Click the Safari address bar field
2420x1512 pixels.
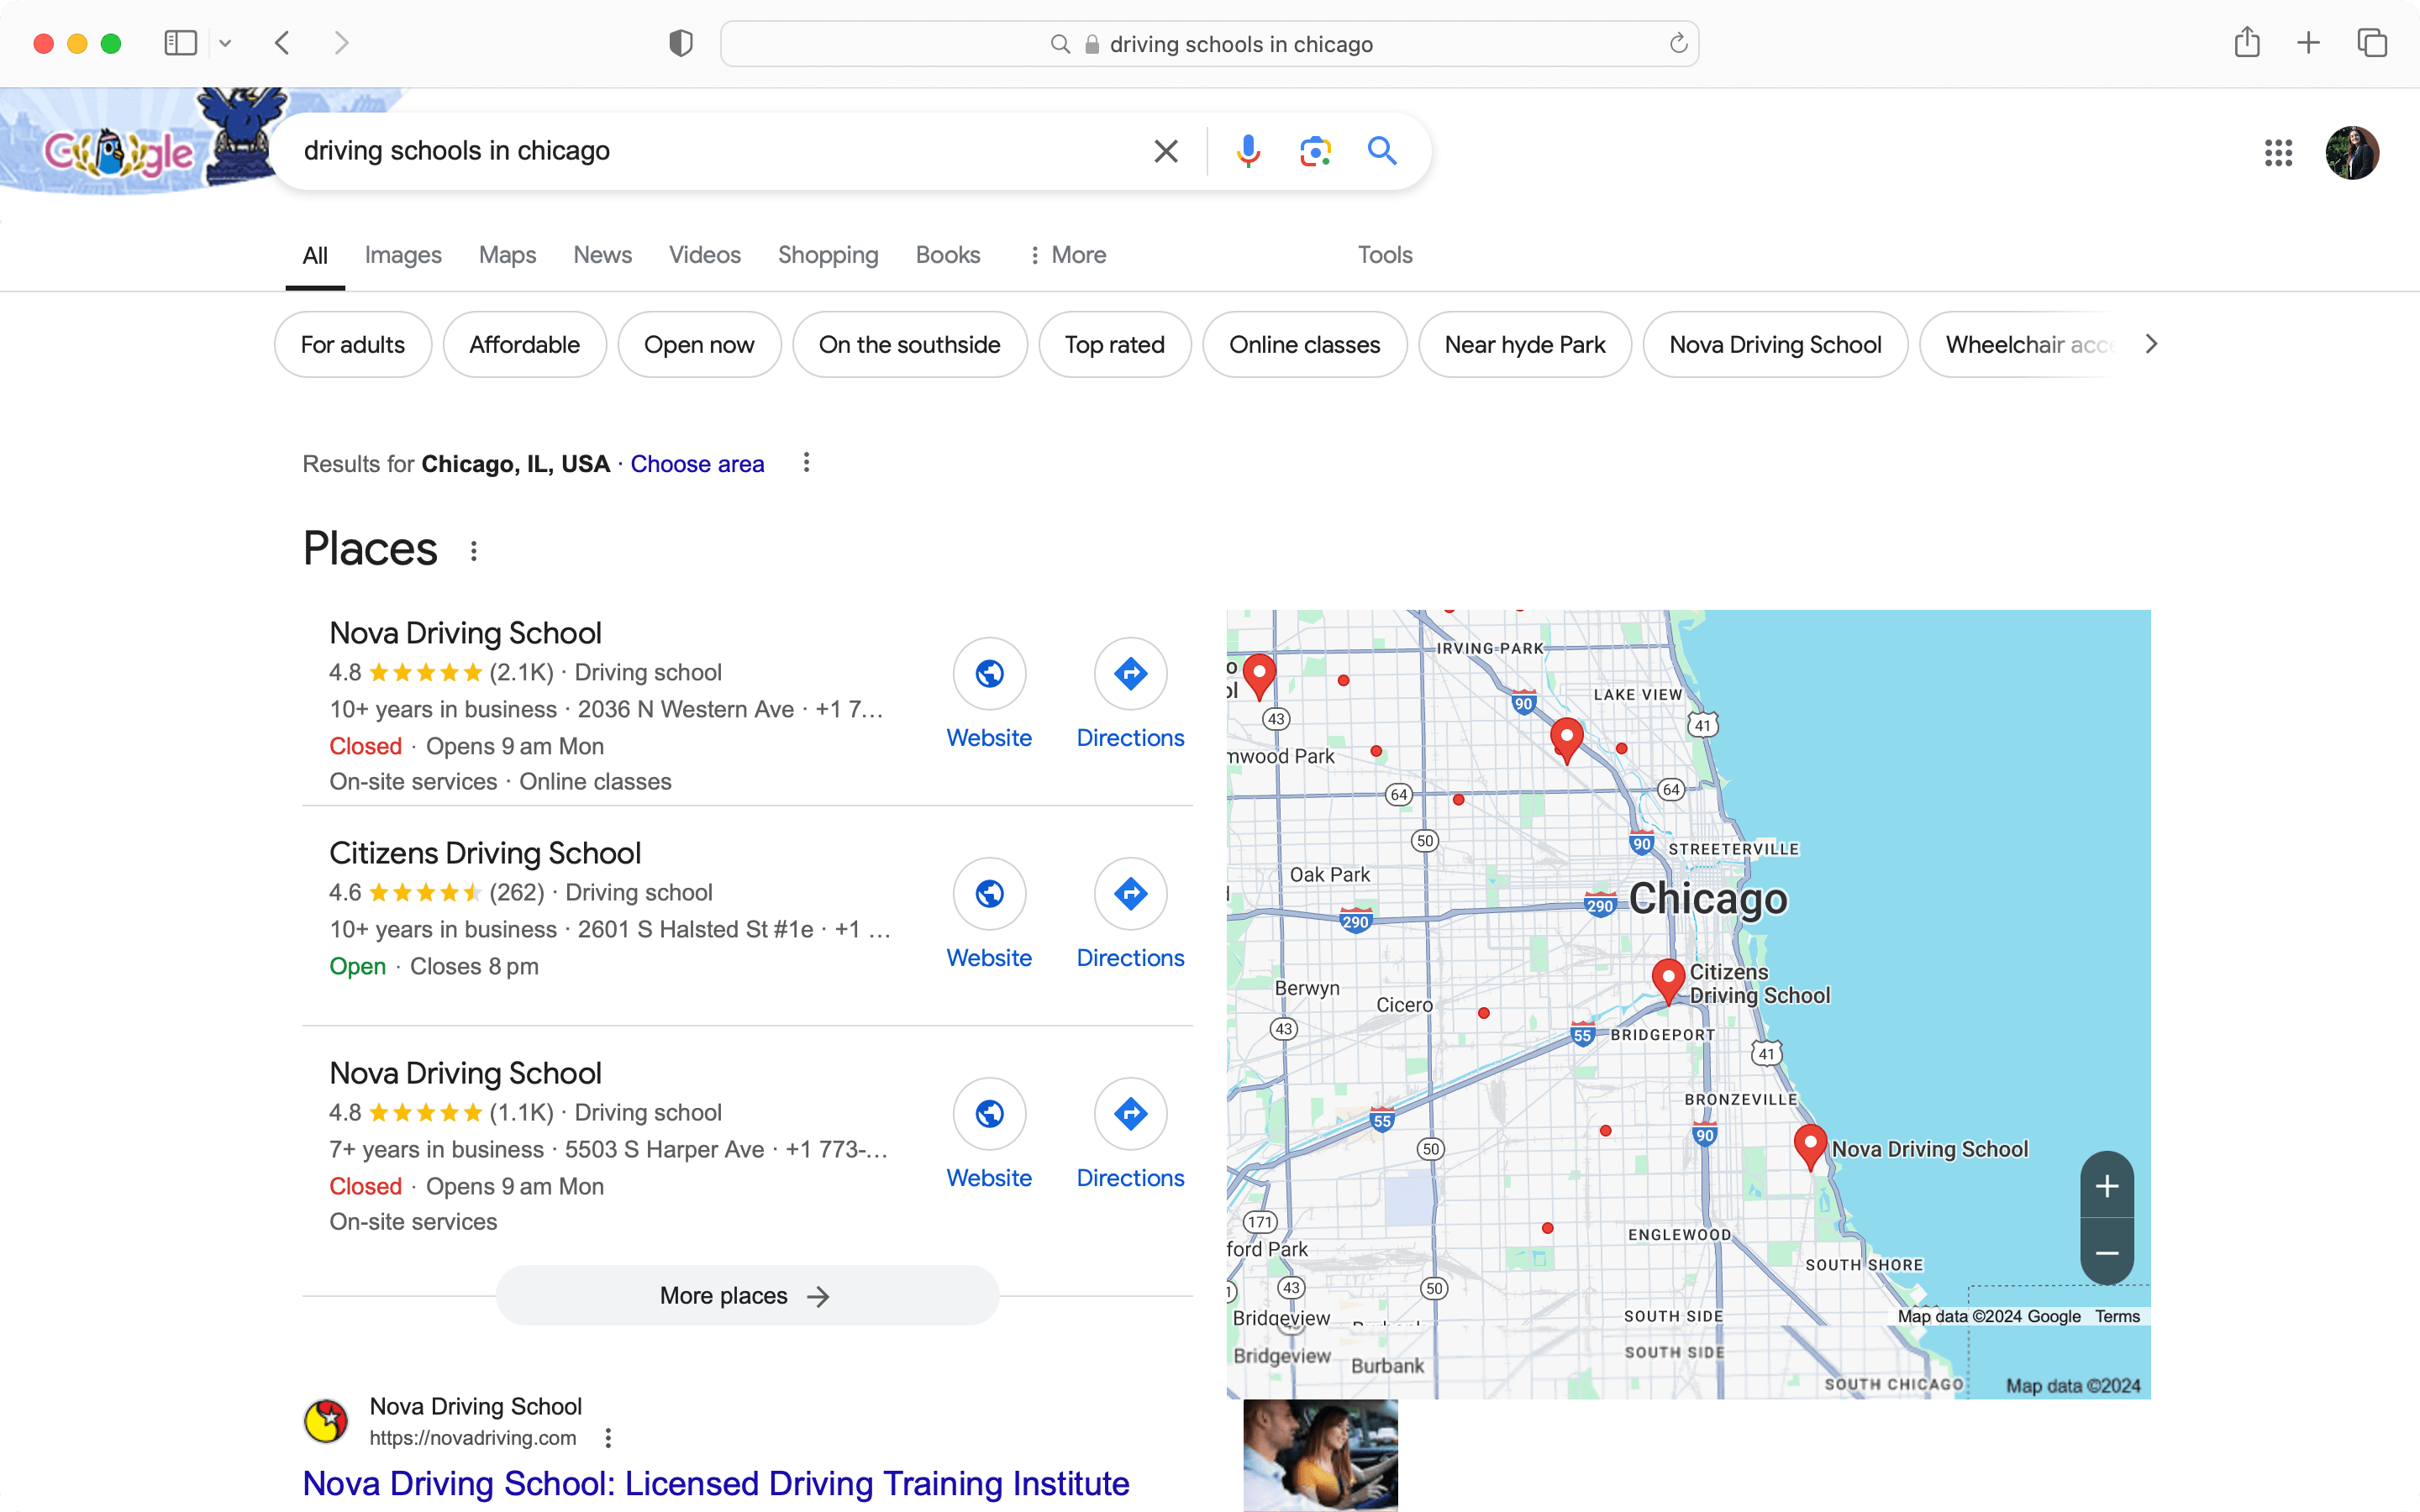tap(1209, 44)
